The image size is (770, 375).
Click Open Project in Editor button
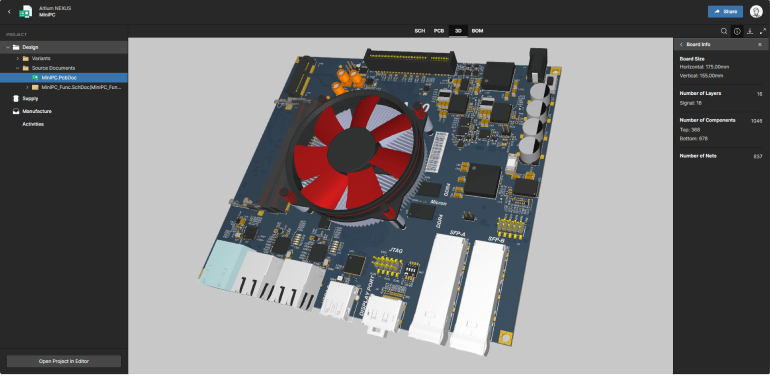coord(64,361)
